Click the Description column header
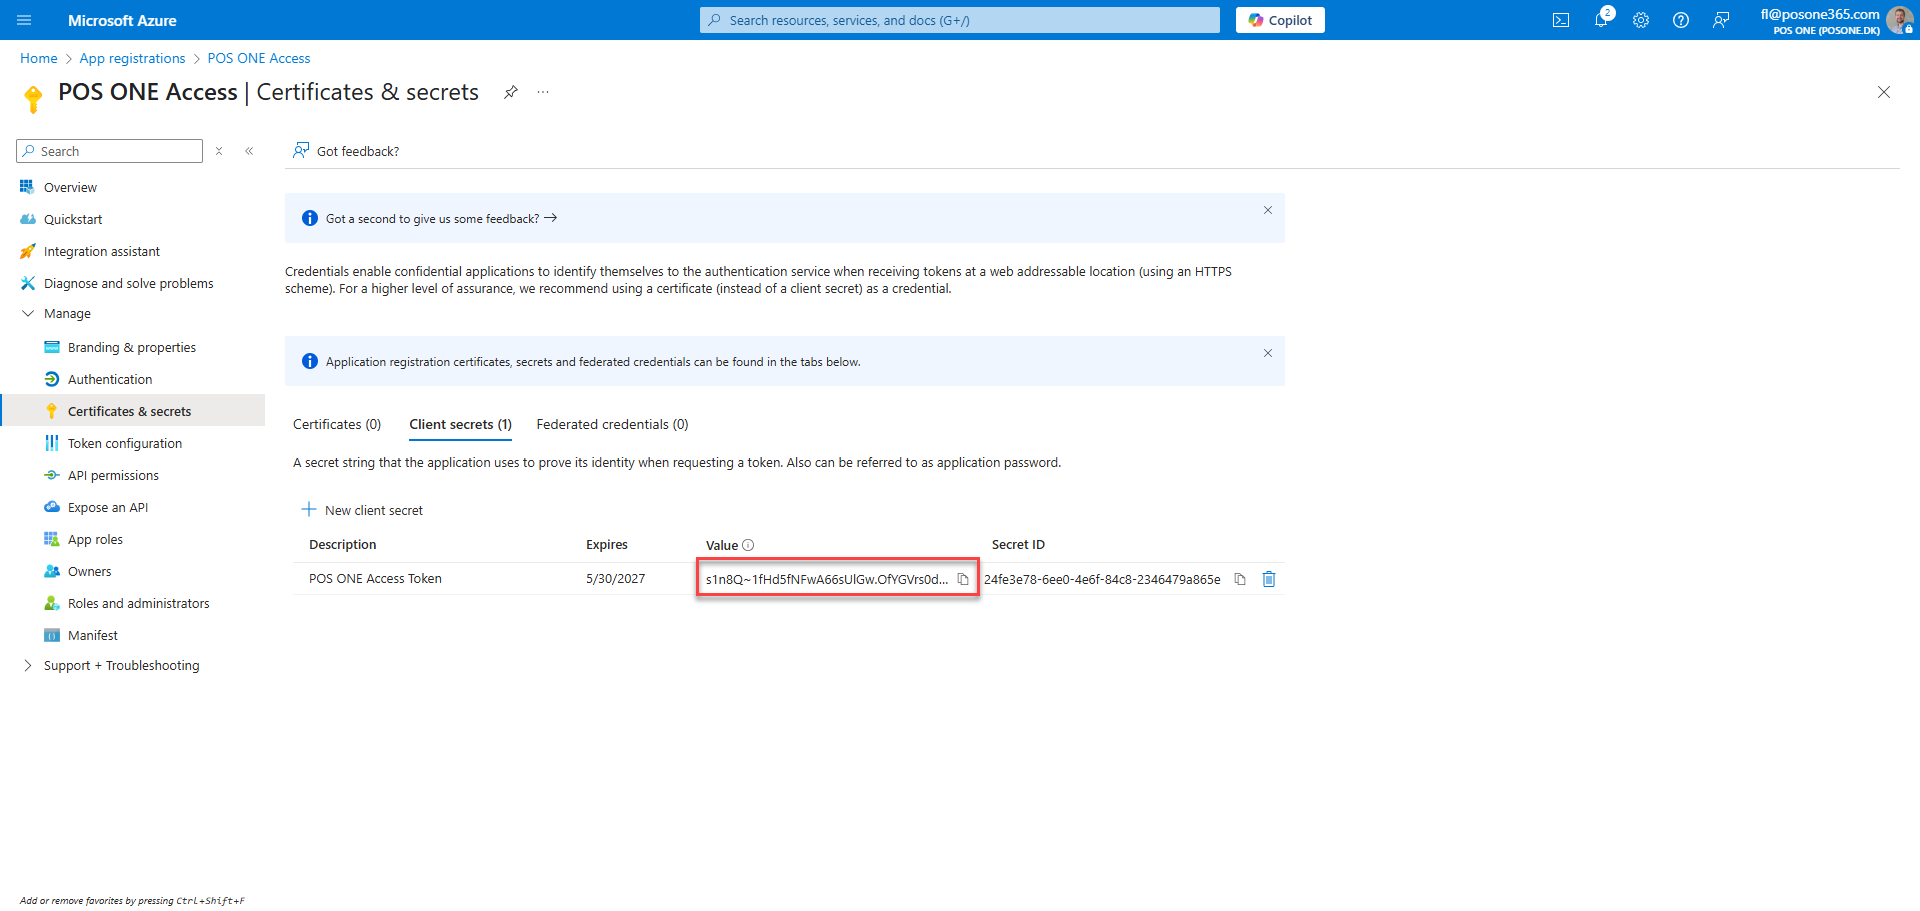 tap(343, 545)
